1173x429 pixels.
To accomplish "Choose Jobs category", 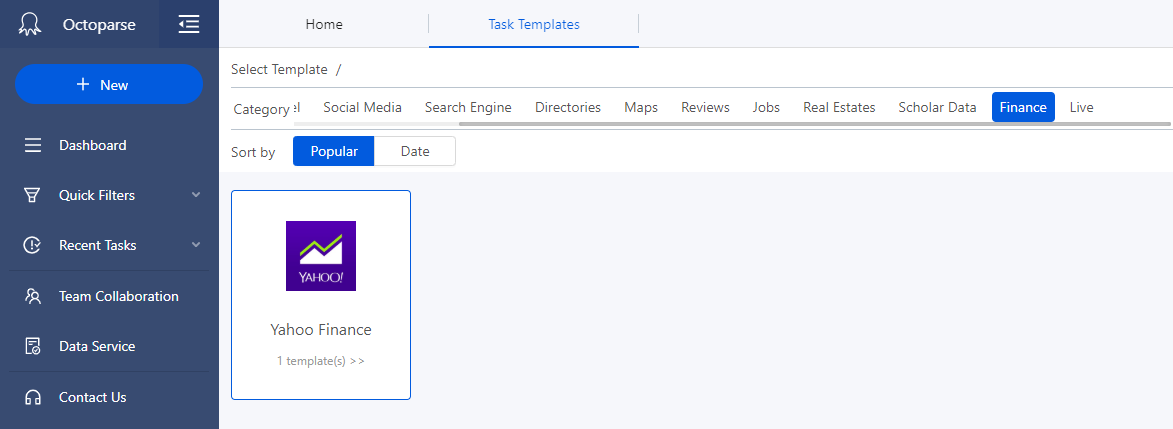I will point(766,107).
